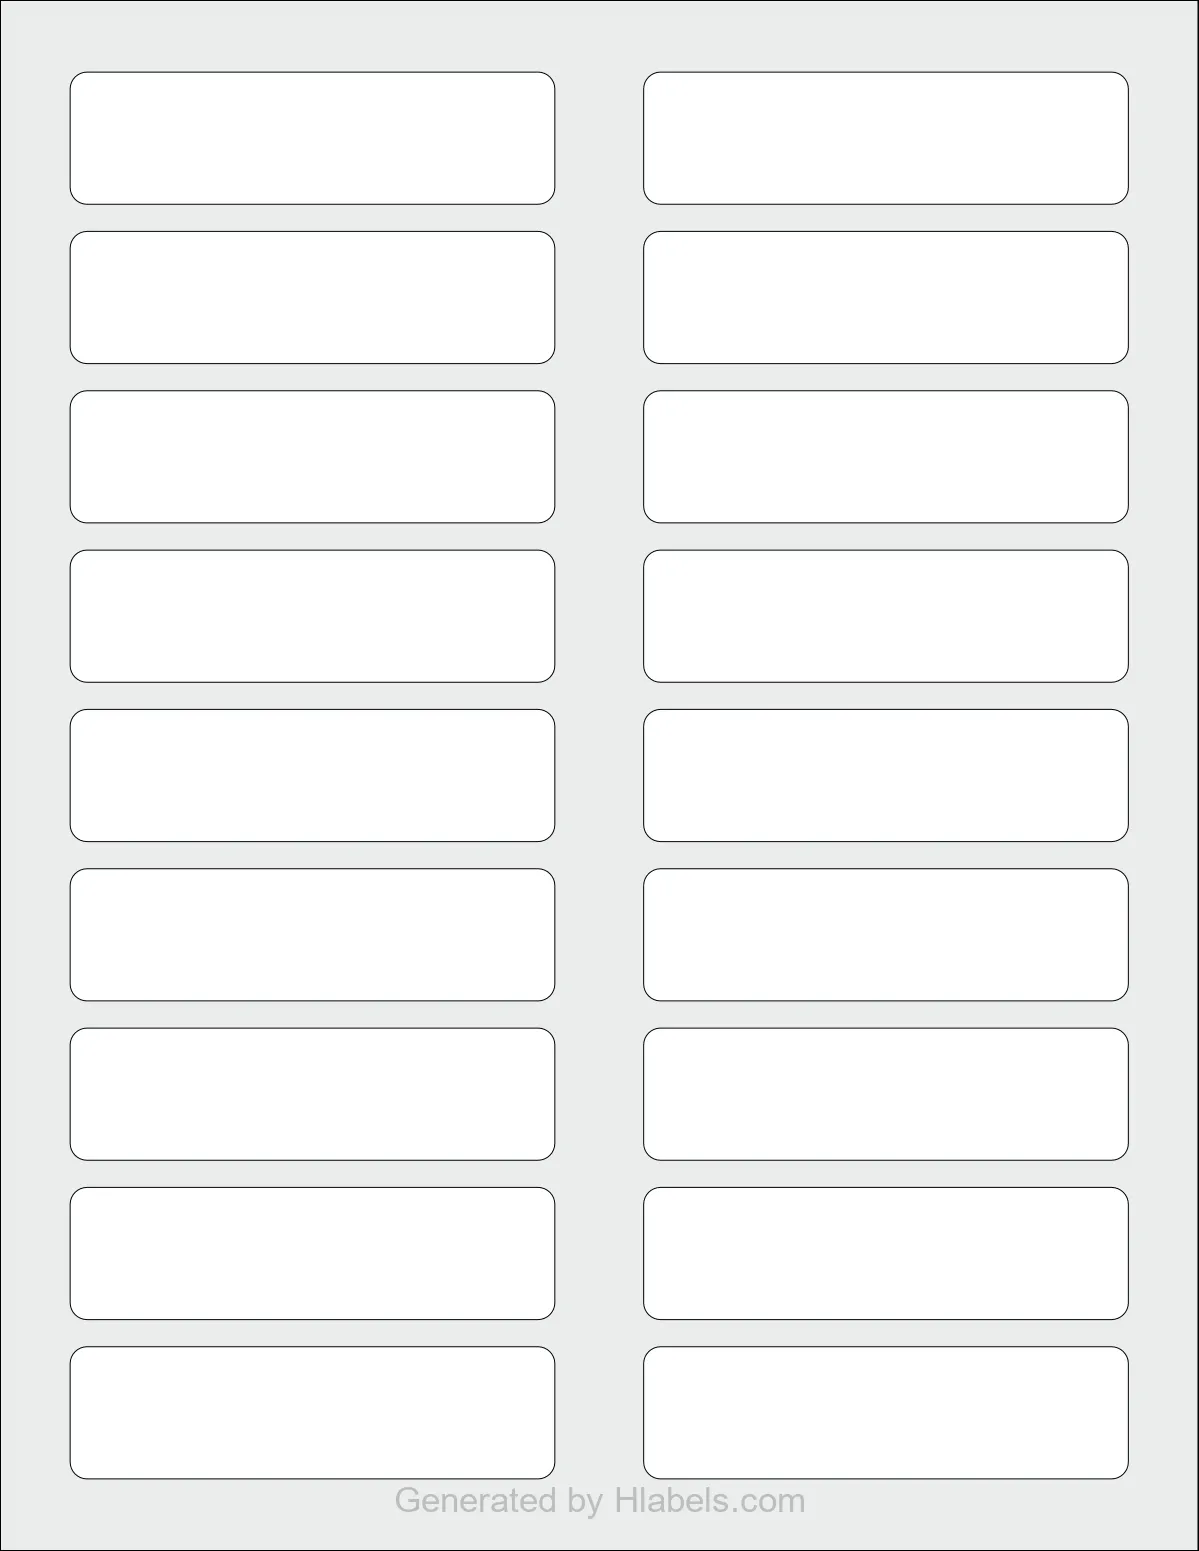Select the left label in row three
The height and width of the screenshot is (1551, 1199).
(x=312, y=457)
